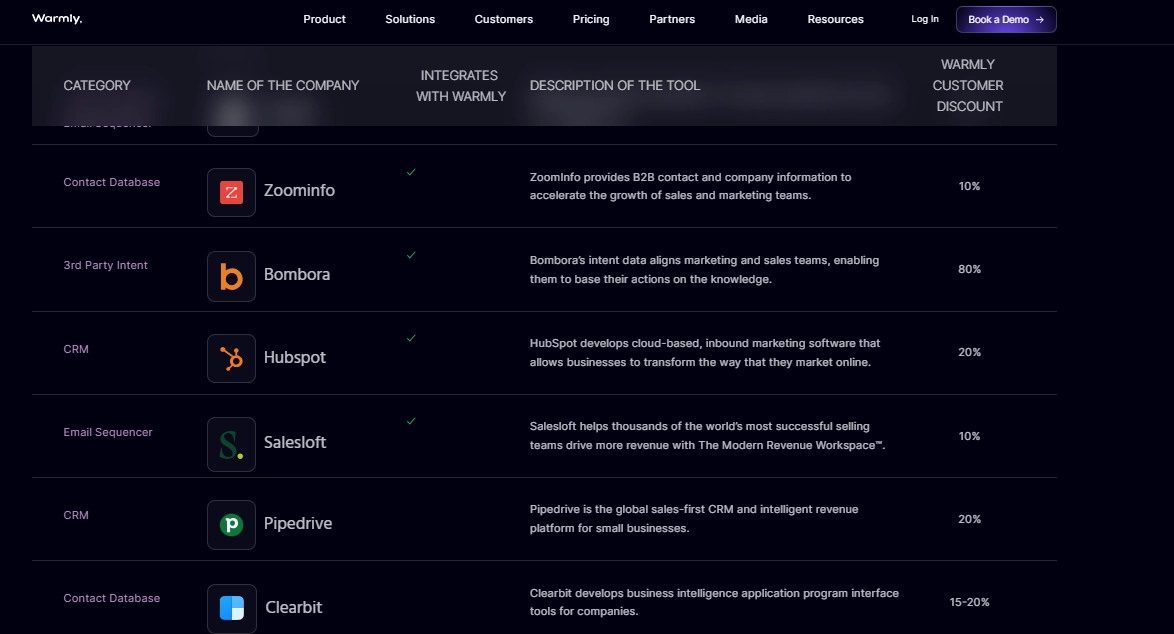Image resolution: width=1174 pixels, height=634 pixels.
Task: Click the 3rd Party Intent category
Action: pos(106,265)
